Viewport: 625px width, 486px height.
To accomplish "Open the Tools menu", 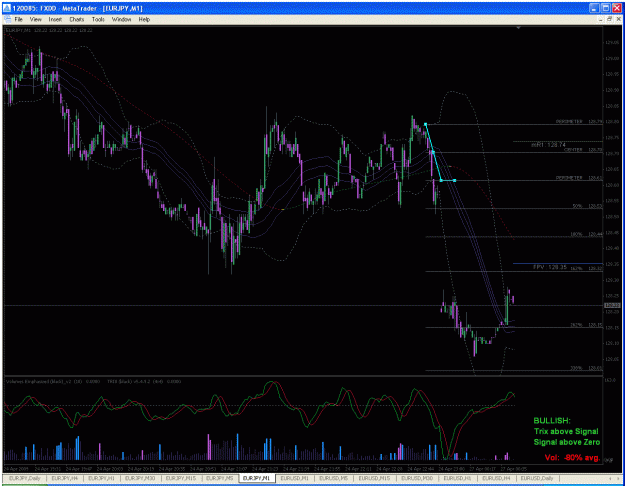I will pos(98,19).
